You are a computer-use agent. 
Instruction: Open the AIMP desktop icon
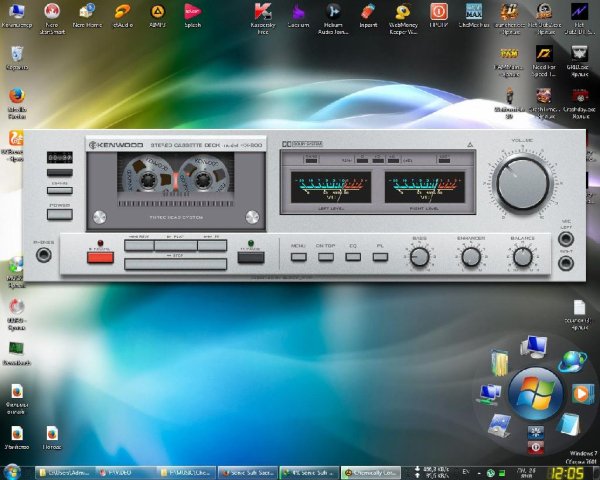pos(157,16)
